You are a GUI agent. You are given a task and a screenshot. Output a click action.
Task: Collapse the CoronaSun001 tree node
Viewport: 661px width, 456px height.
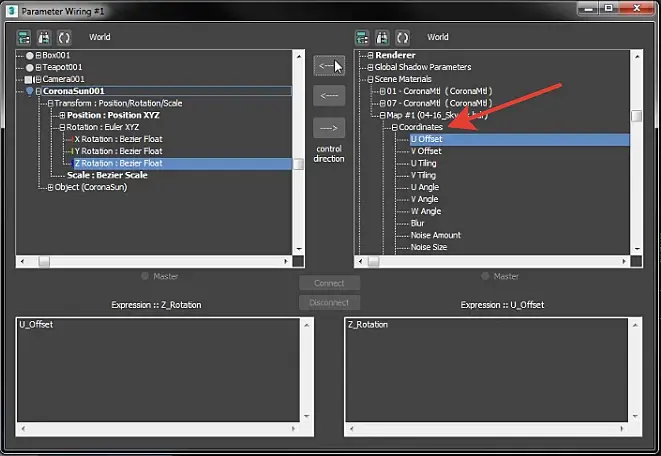(x=38, y=91)
